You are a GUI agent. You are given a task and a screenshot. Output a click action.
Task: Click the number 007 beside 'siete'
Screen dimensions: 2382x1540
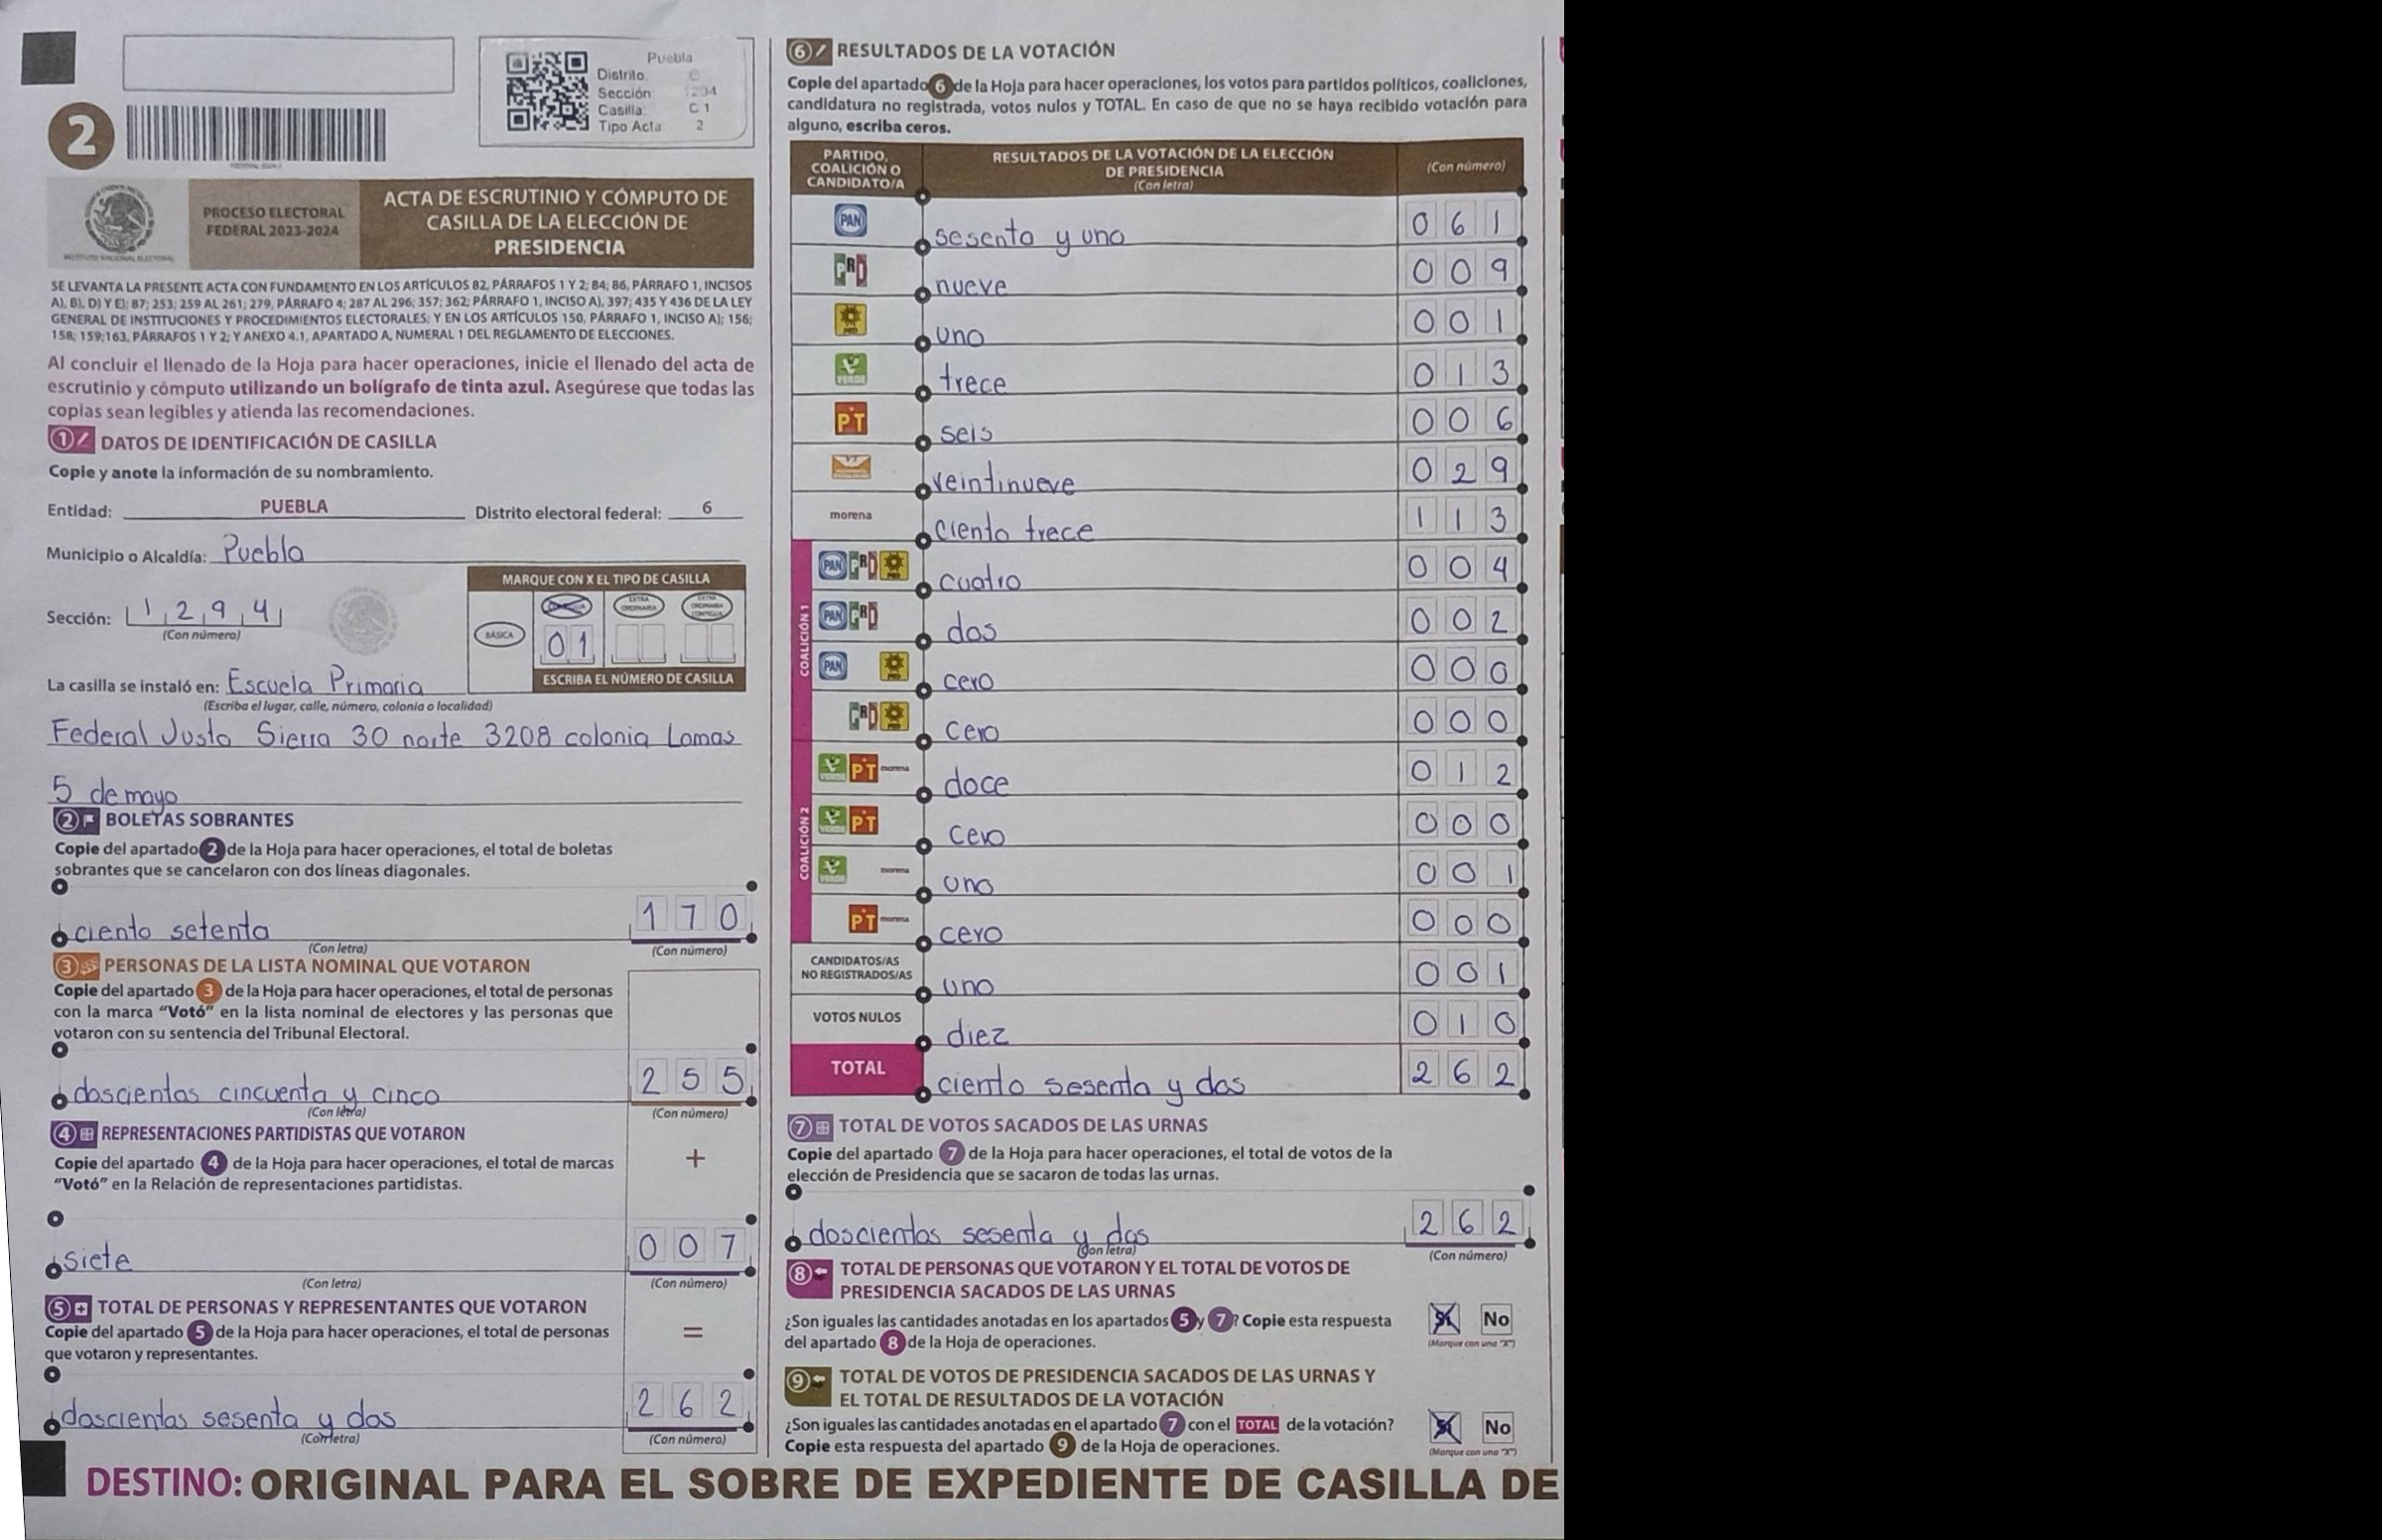pyautogui.click(x=691, y=1247)
